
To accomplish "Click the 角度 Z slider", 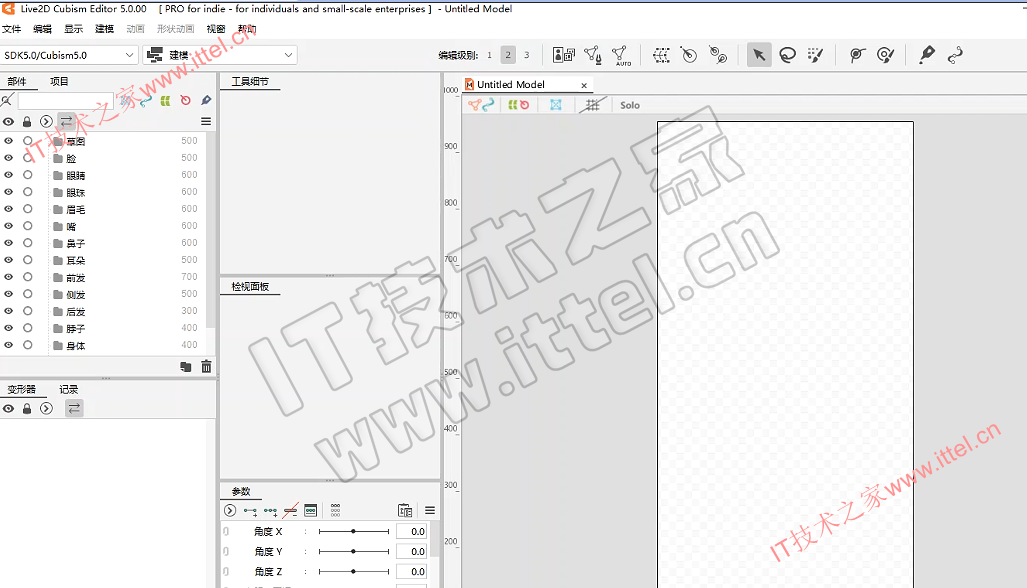I will pos(354,572).
